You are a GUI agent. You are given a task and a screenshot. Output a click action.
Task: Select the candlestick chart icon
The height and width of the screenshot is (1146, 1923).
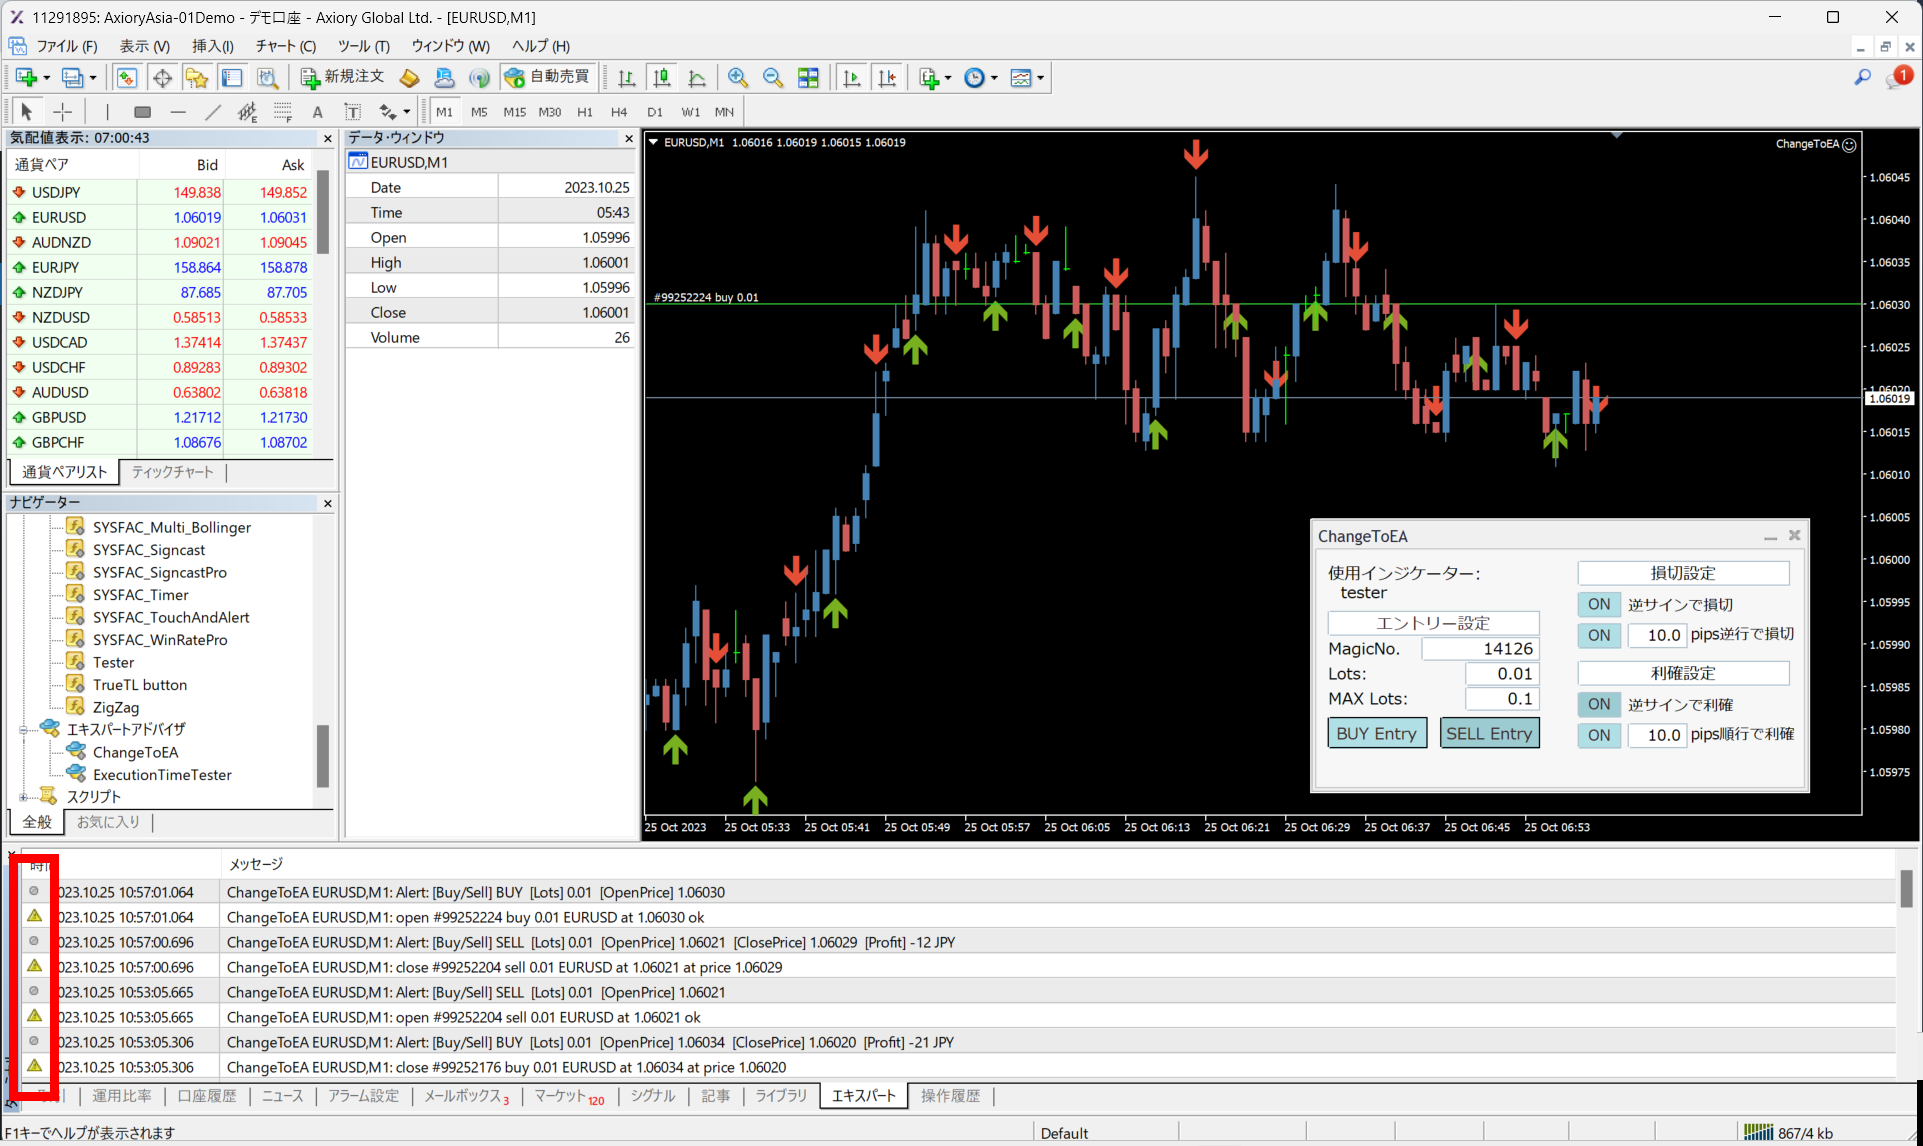coord(661,78)
